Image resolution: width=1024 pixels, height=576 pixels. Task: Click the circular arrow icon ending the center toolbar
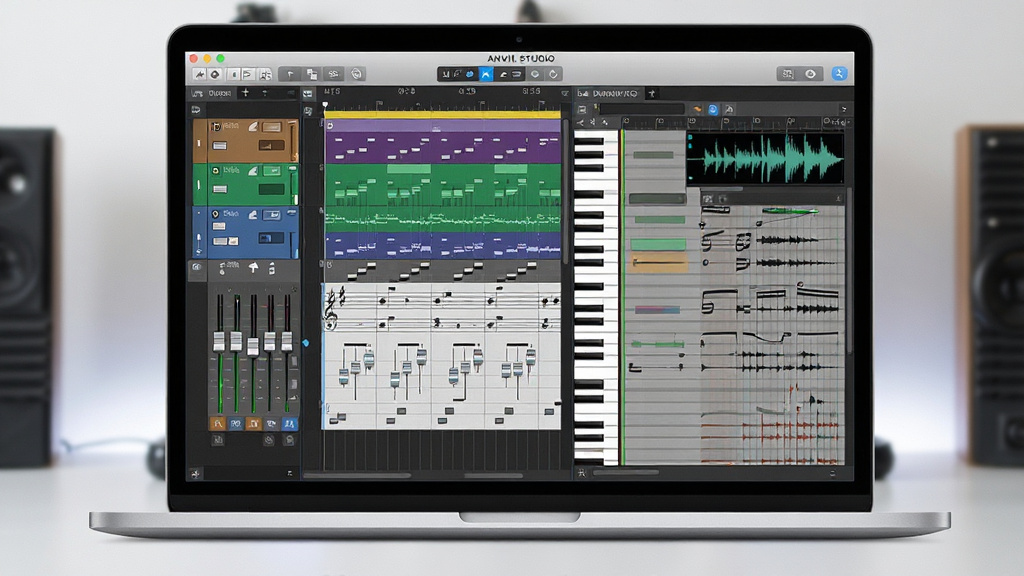pos(553,74)
